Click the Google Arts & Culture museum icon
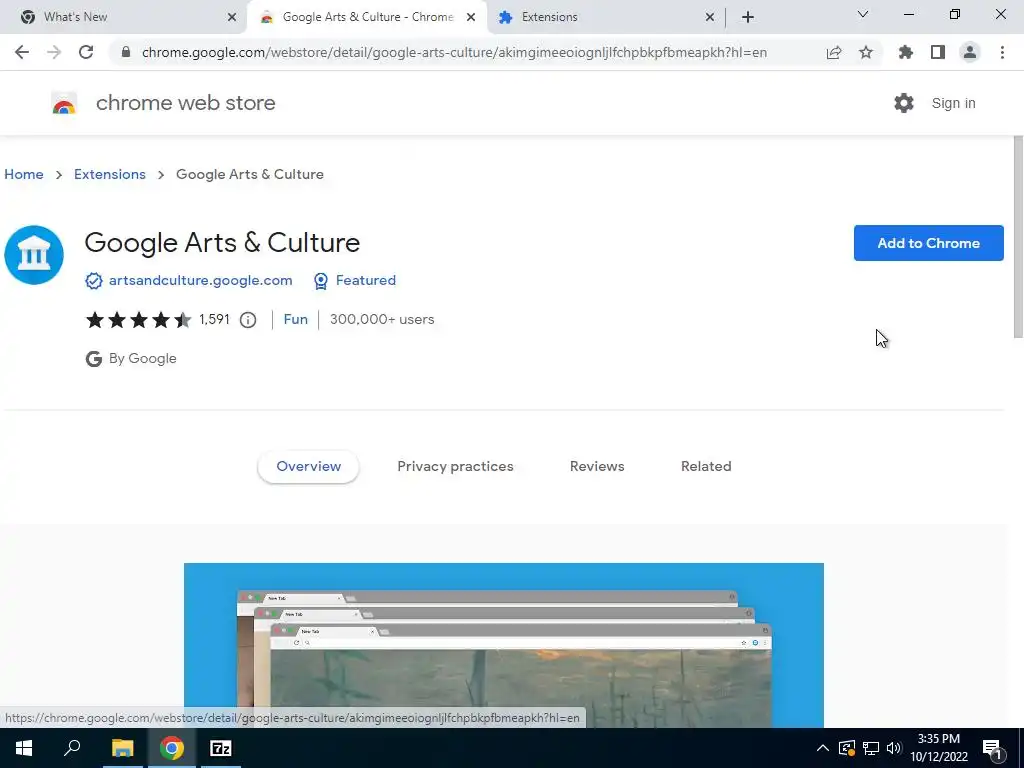This screenshot has width=1024, height=768. [34, 255]
